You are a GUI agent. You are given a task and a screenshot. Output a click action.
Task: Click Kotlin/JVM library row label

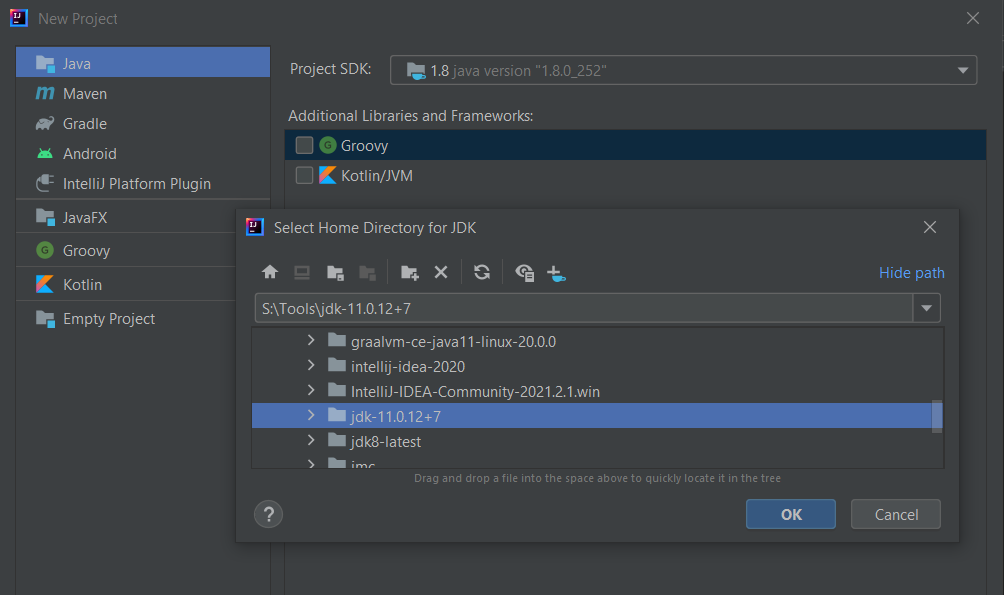(376, 176)
